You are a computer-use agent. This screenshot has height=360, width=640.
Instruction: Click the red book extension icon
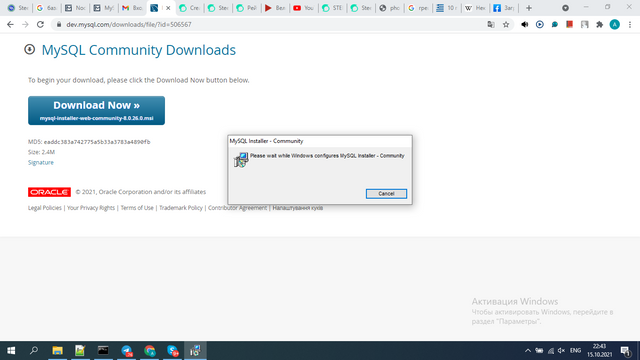point(569,24)
